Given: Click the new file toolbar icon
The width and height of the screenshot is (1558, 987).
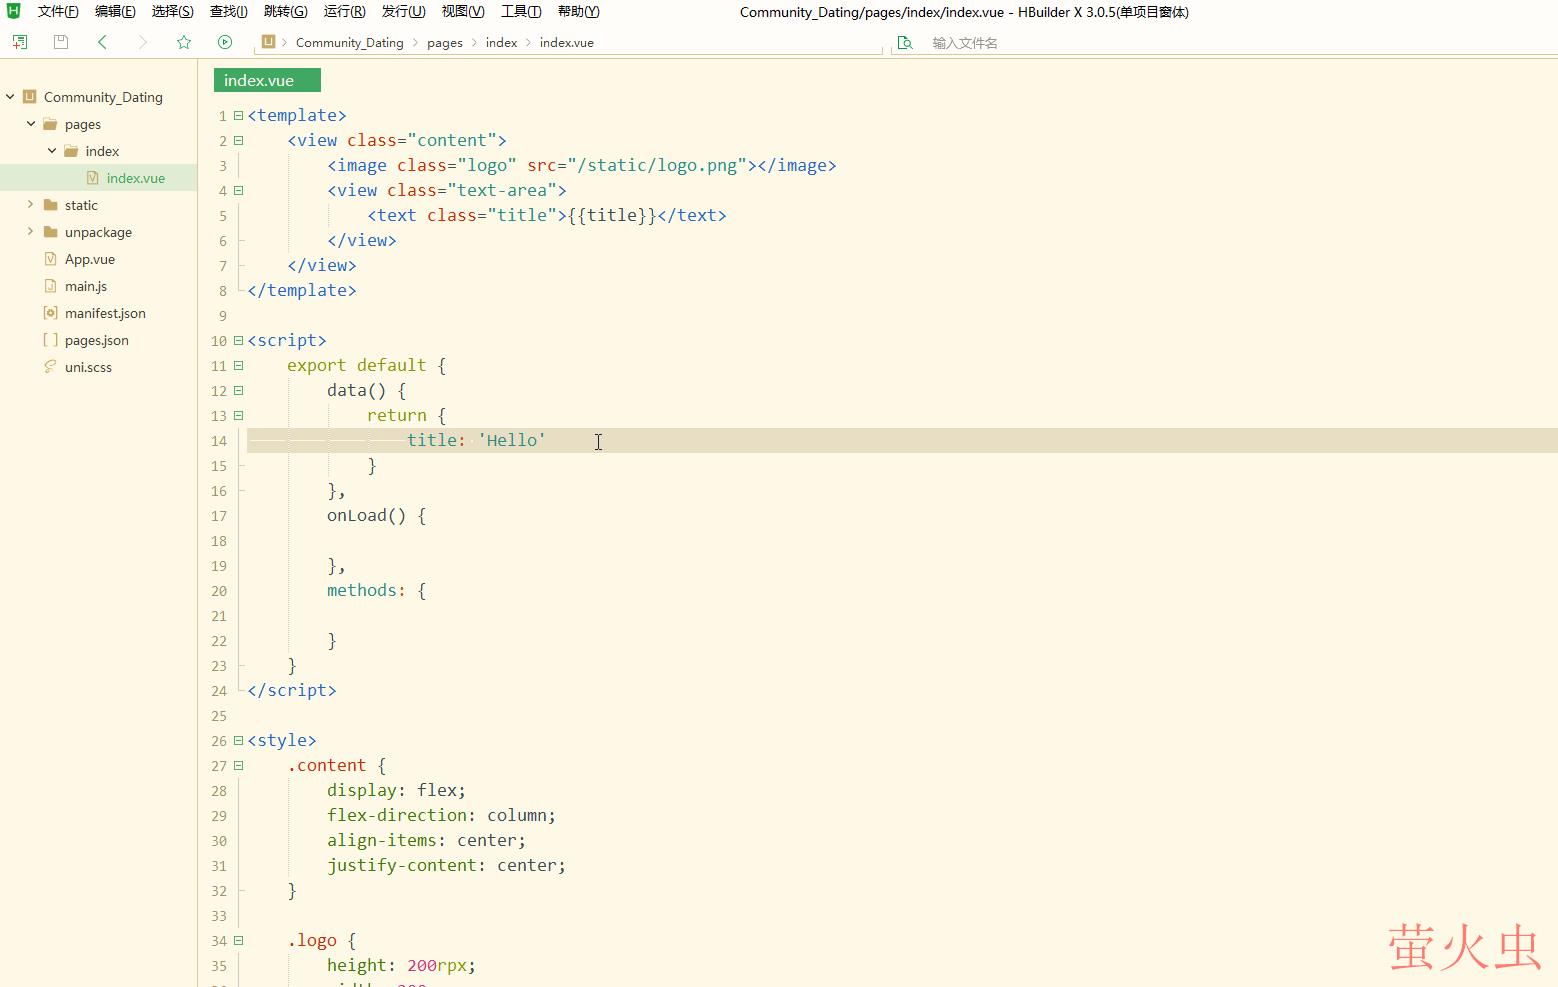Looking at the screenshot, I should click(x=20, y=42).
